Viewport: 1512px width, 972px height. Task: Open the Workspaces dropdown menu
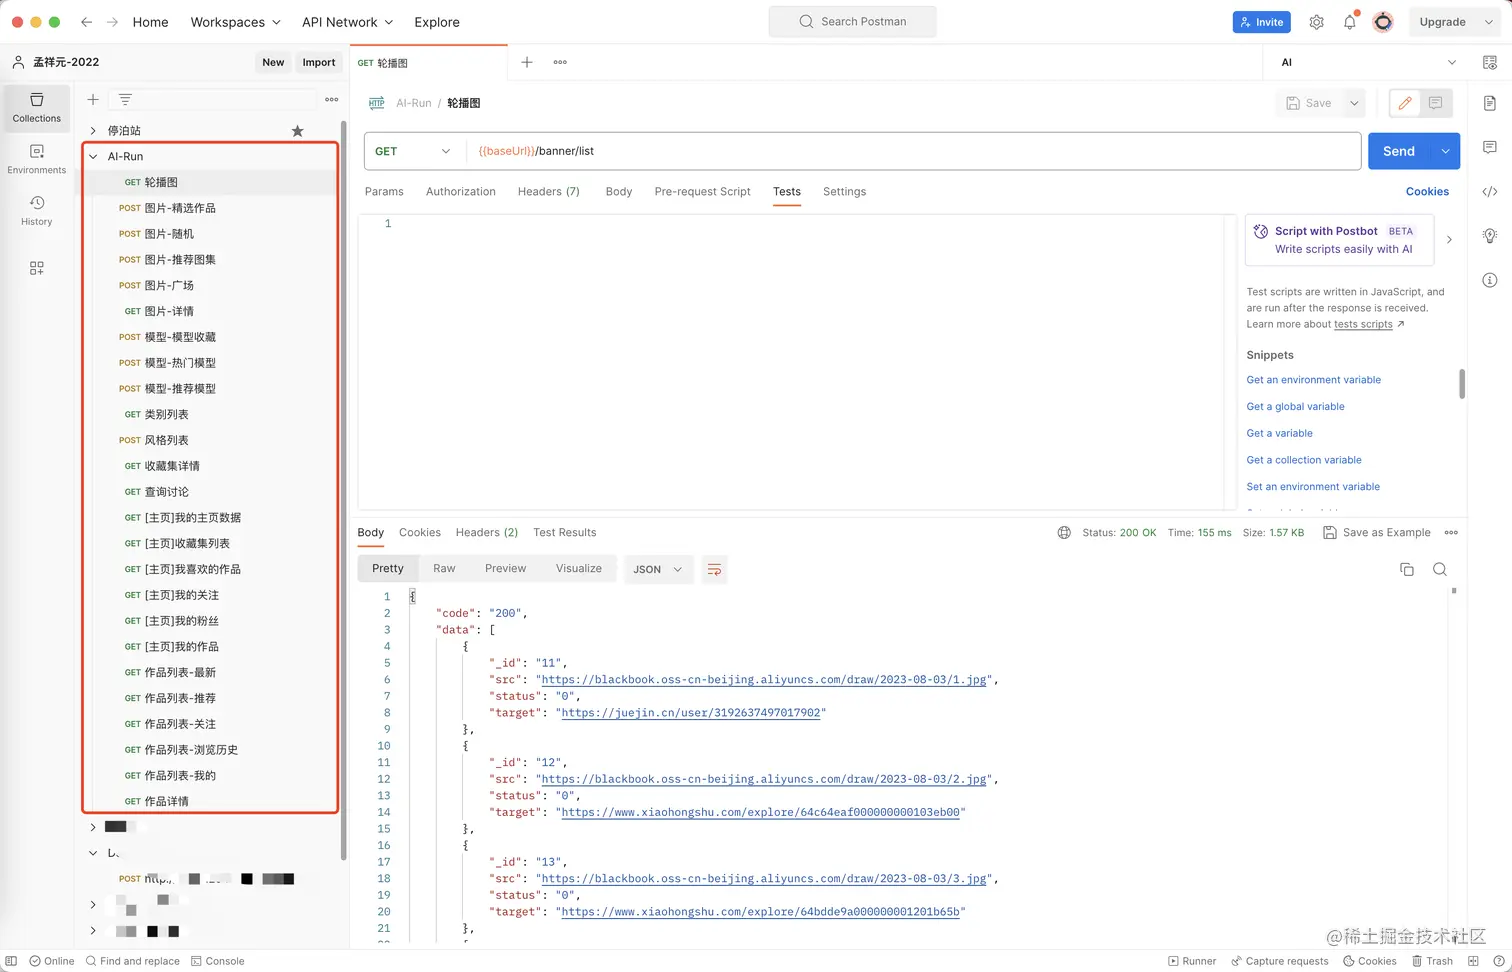(236, 22)
